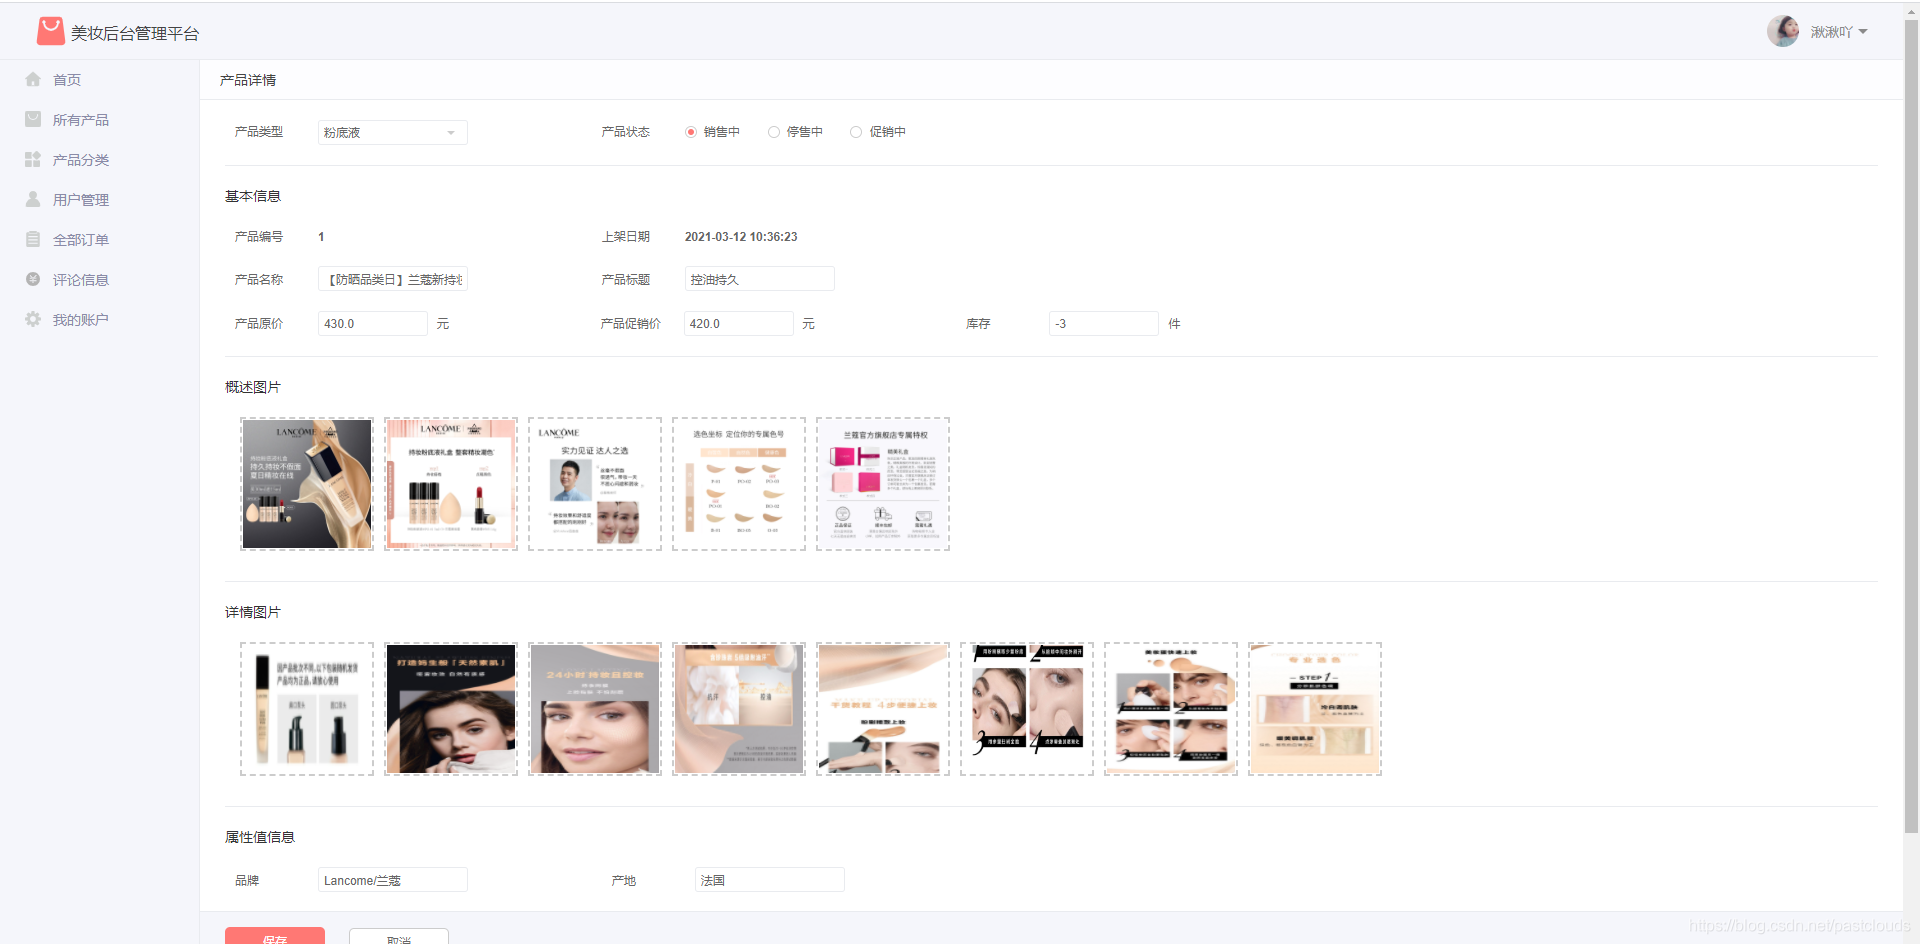
Task: Click the person icon beside 用户管理
Action: tap(33, 199)
